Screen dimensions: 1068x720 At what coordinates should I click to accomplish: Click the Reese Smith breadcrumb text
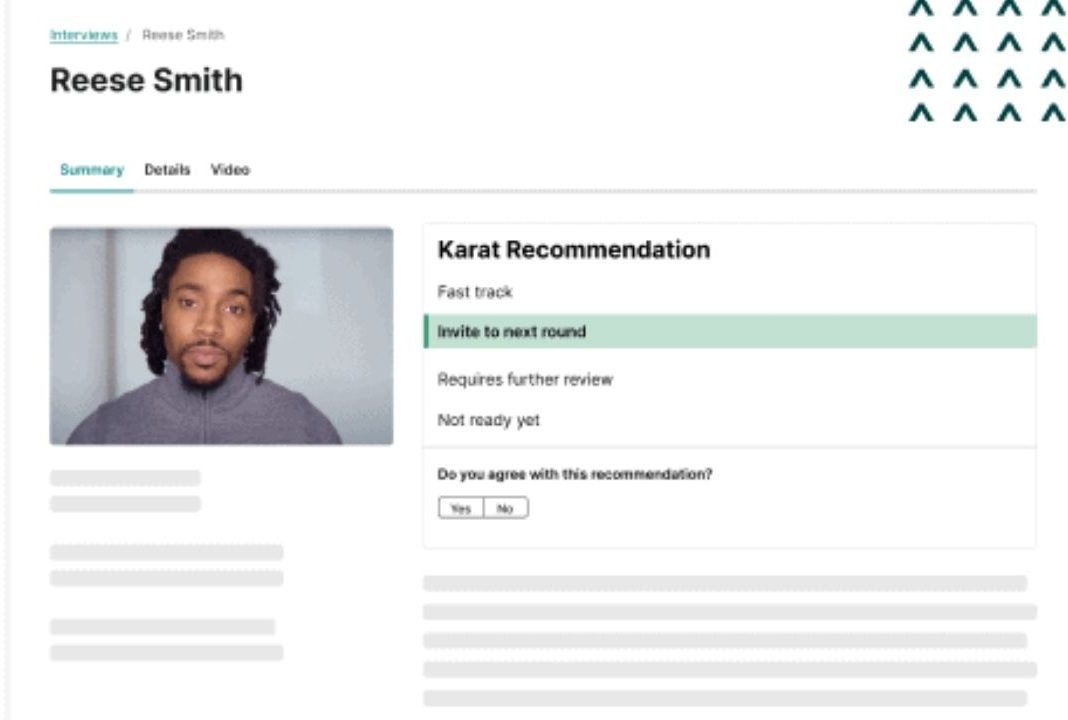(183, 35)
